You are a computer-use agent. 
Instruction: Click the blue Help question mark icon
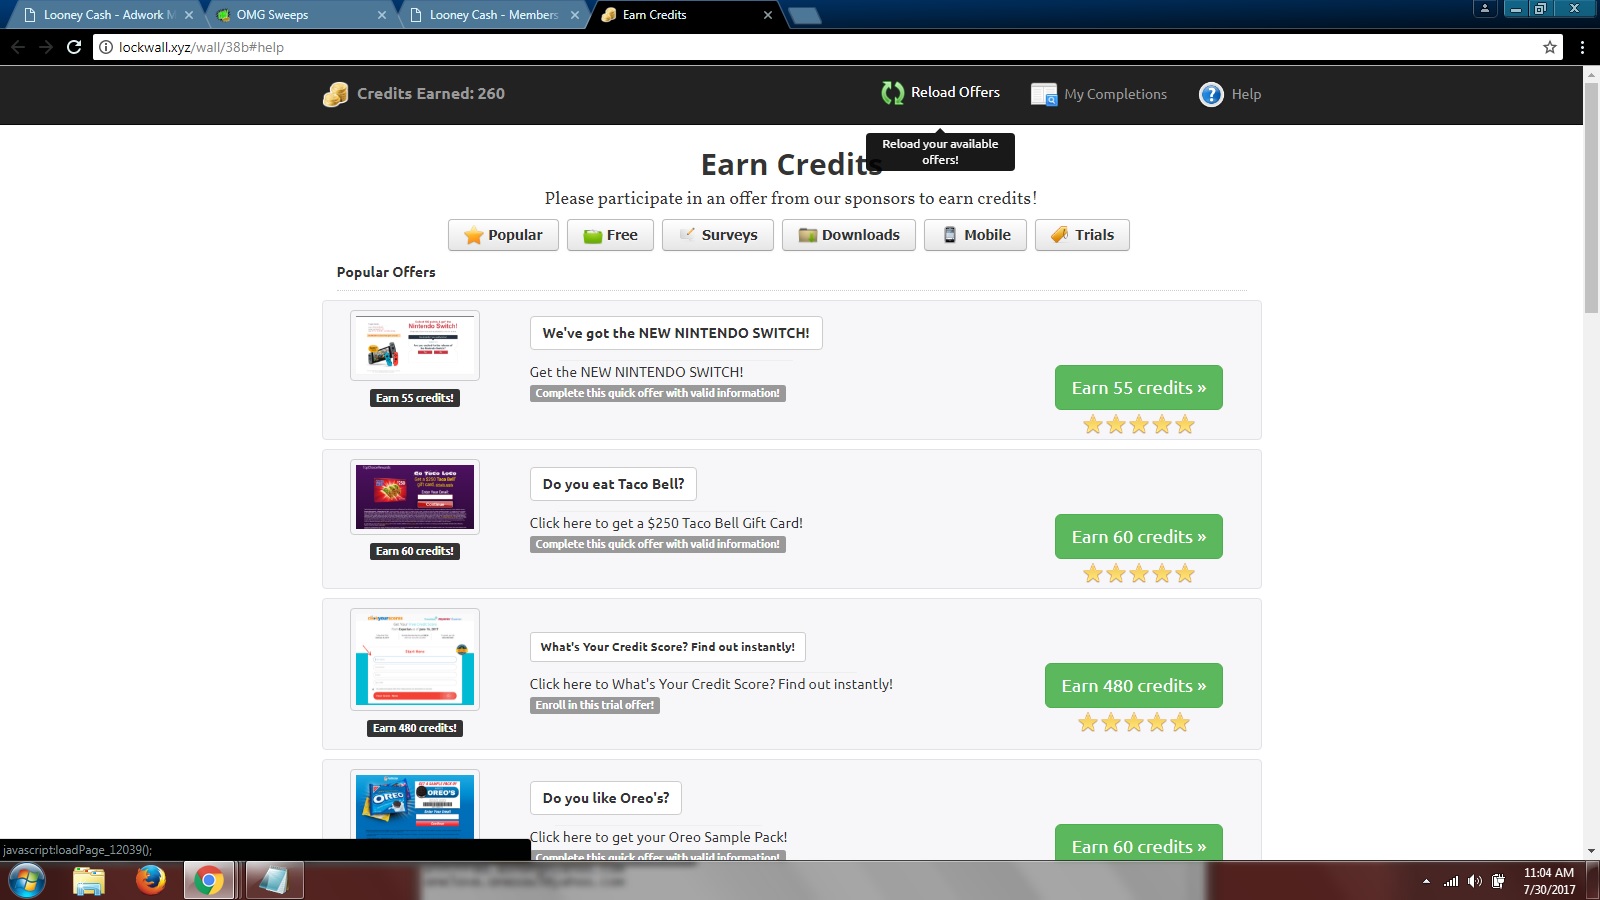1211,94
